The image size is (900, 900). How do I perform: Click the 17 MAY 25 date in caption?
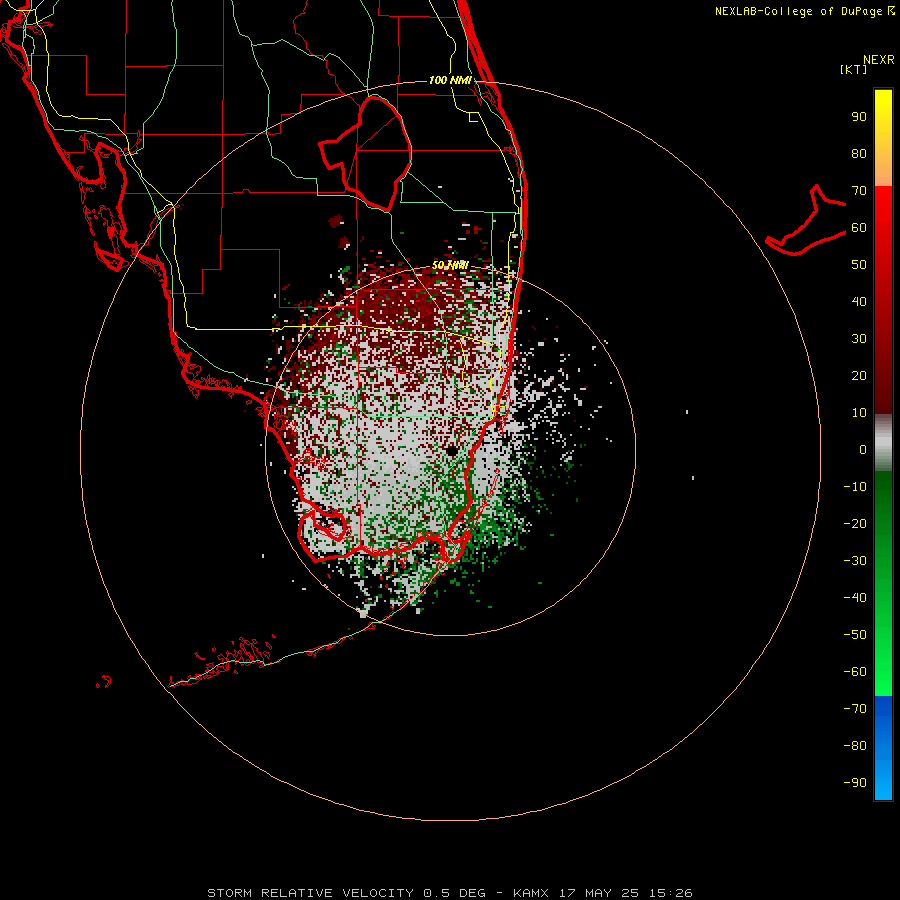(x=599, y=893)
